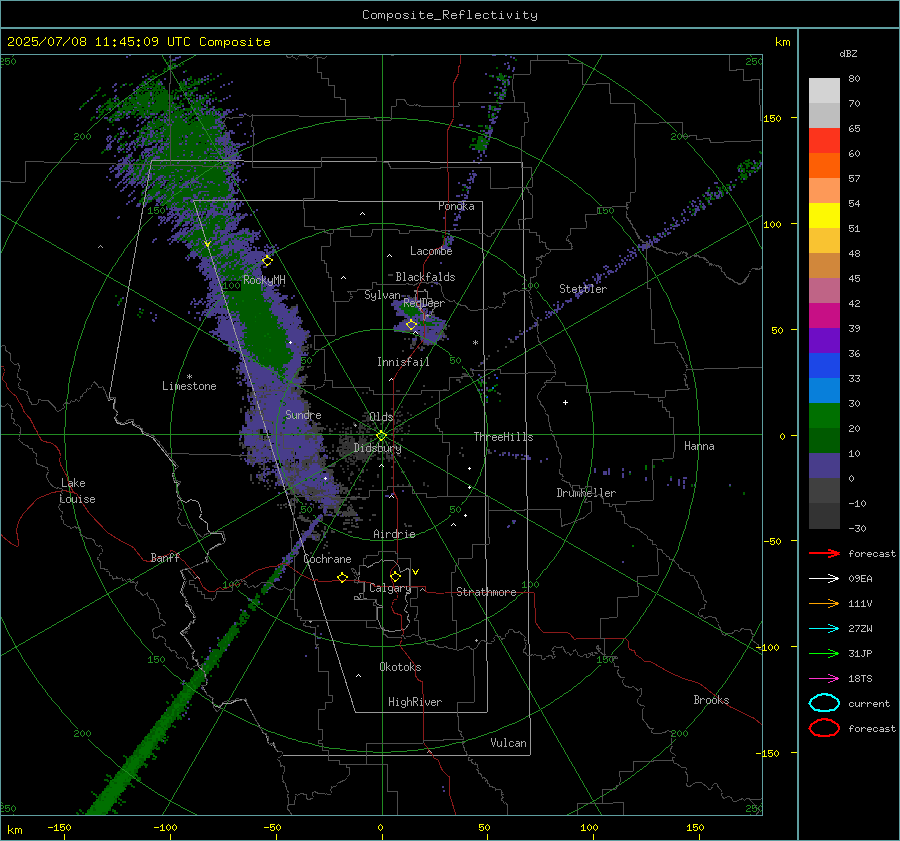Image resolution: width=900 pixels, height=841 pixels.
Task: Click the HighRiver label
Action: 415,702
